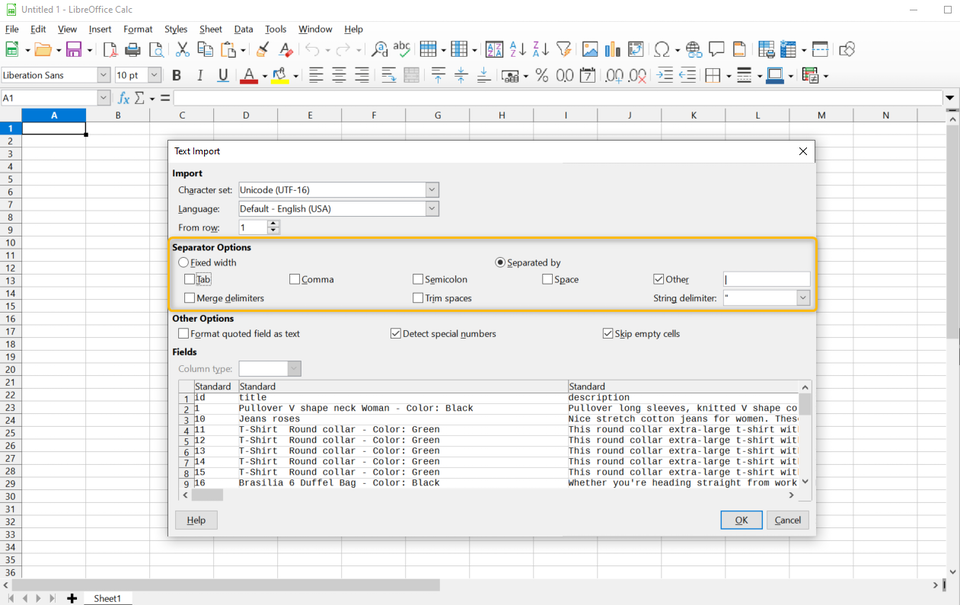
Task: Open the Character set dropdown
Action: tap(432, 190)
